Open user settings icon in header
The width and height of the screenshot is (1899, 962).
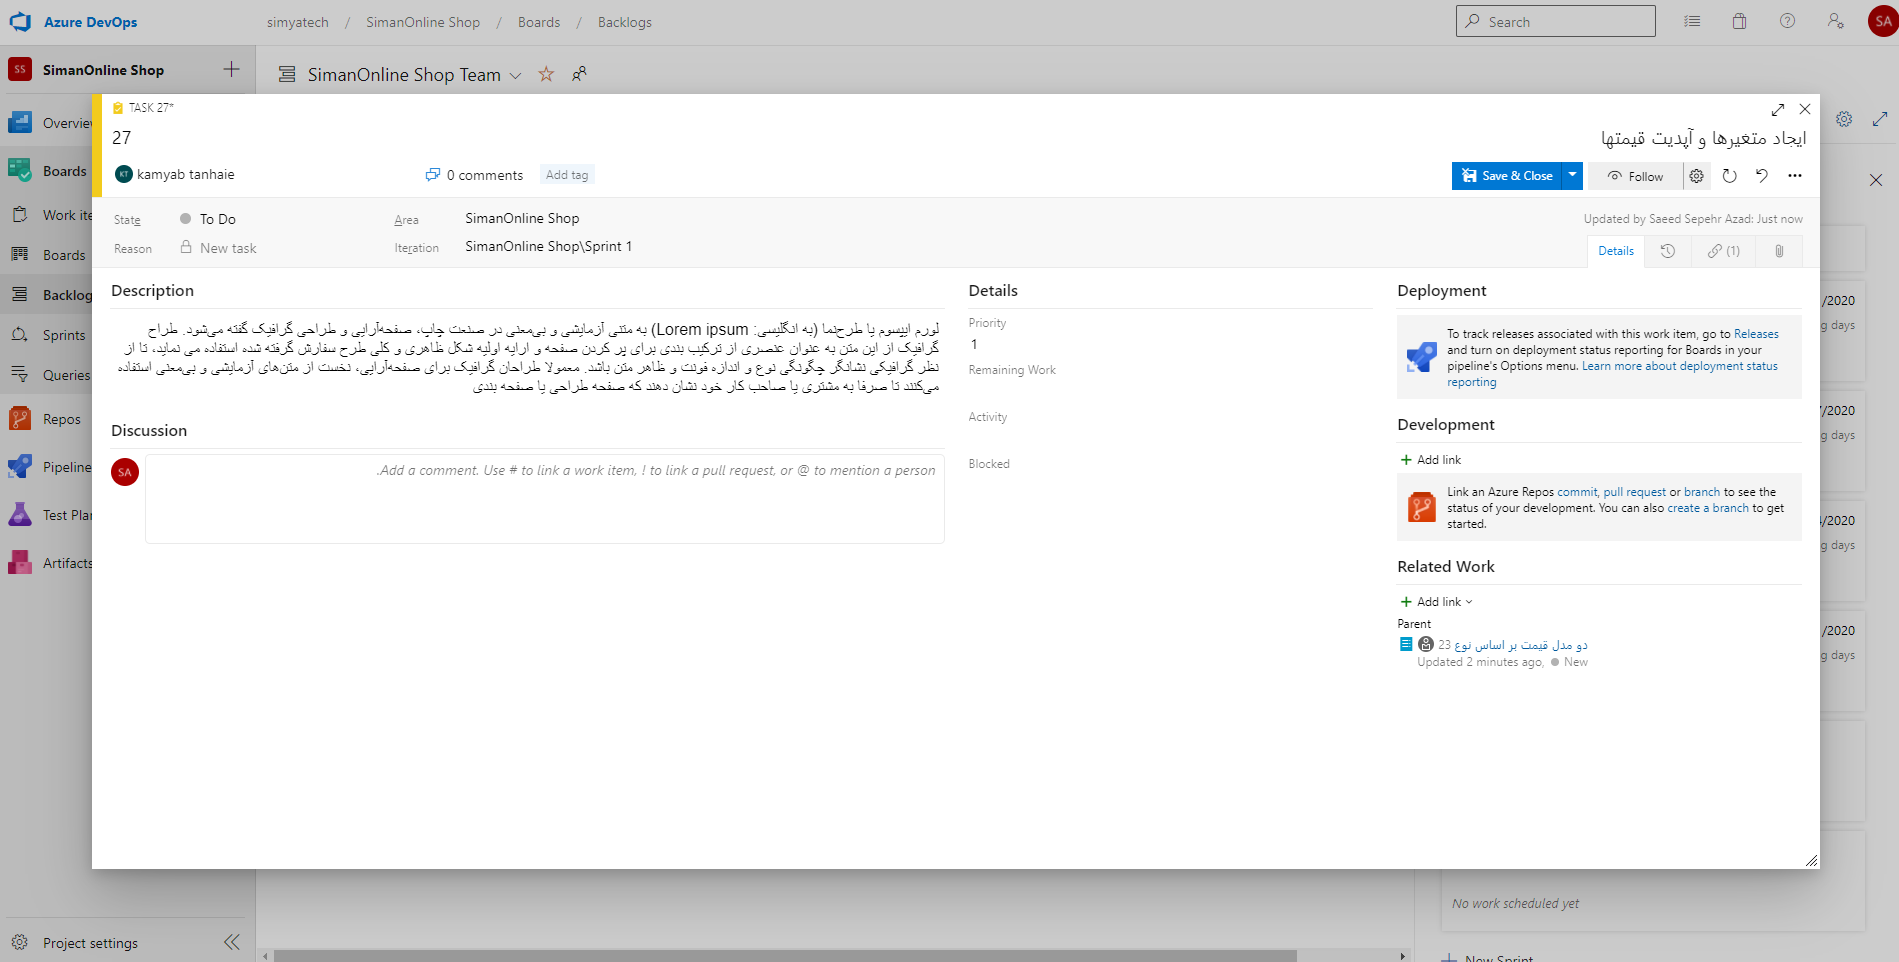pyautogui.click(x=1835, y=21)
